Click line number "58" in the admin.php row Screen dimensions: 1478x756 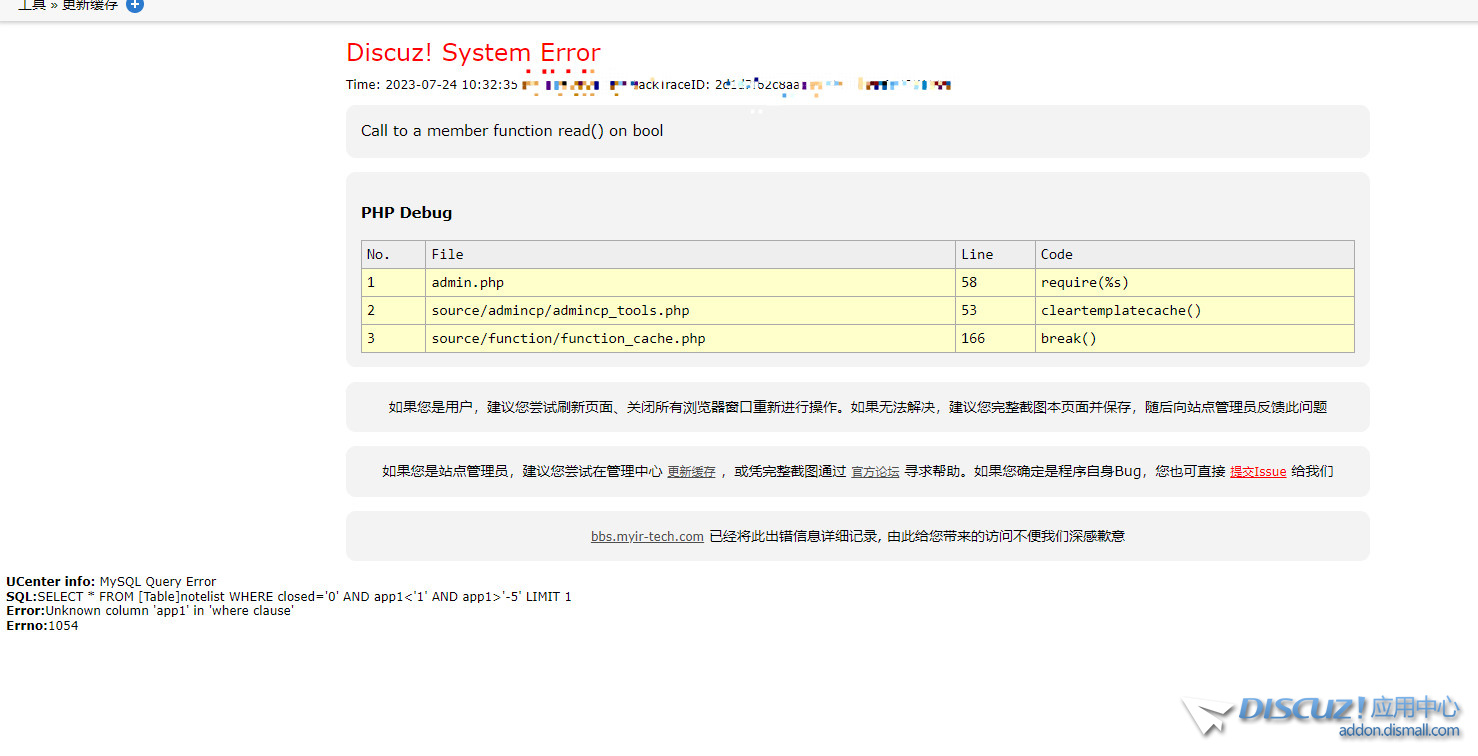995,283
